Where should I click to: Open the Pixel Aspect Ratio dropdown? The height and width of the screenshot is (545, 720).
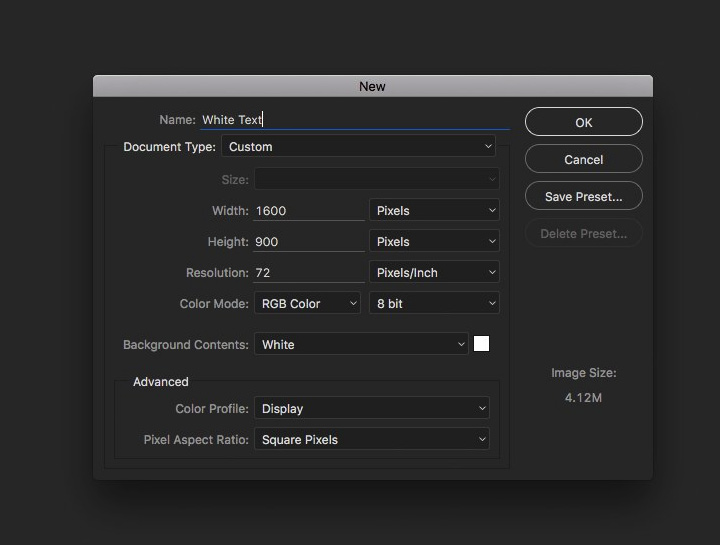point(372,439)
